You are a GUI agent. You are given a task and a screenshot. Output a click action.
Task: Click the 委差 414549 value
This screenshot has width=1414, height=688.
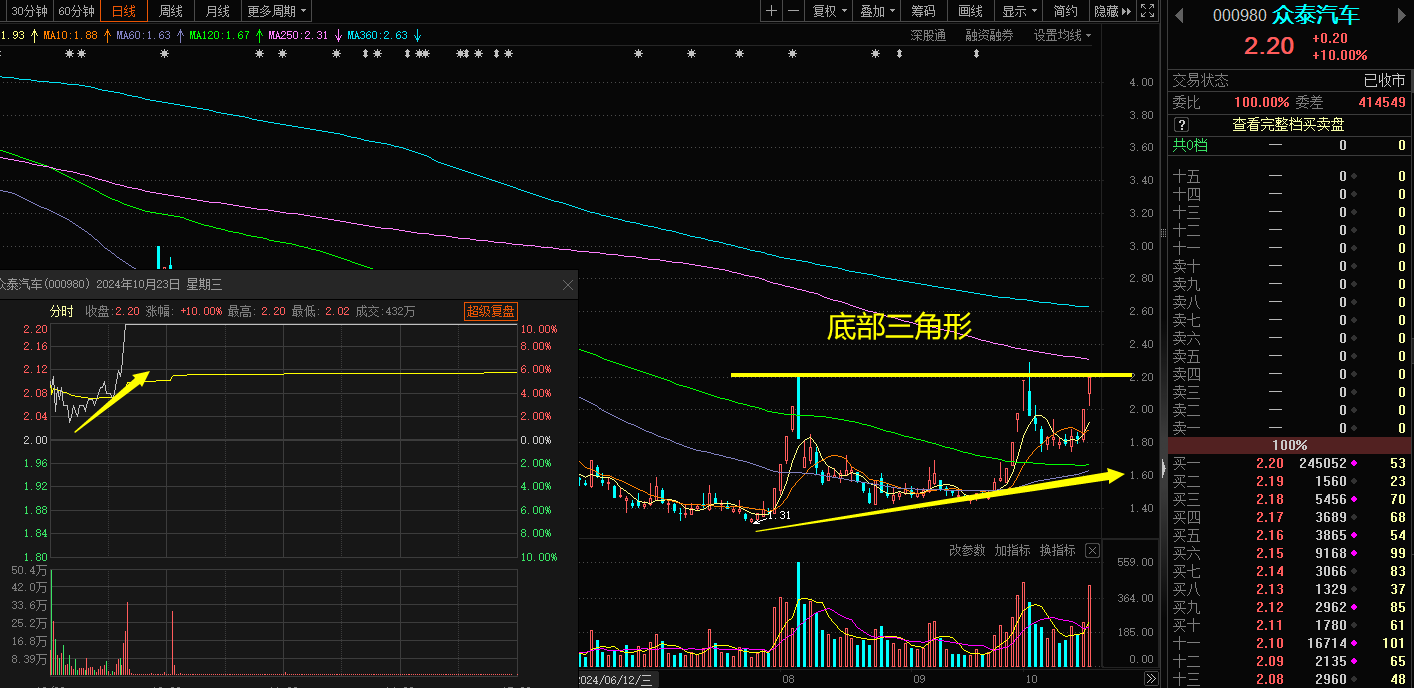pyautogui.click(x=1382, y=102)
